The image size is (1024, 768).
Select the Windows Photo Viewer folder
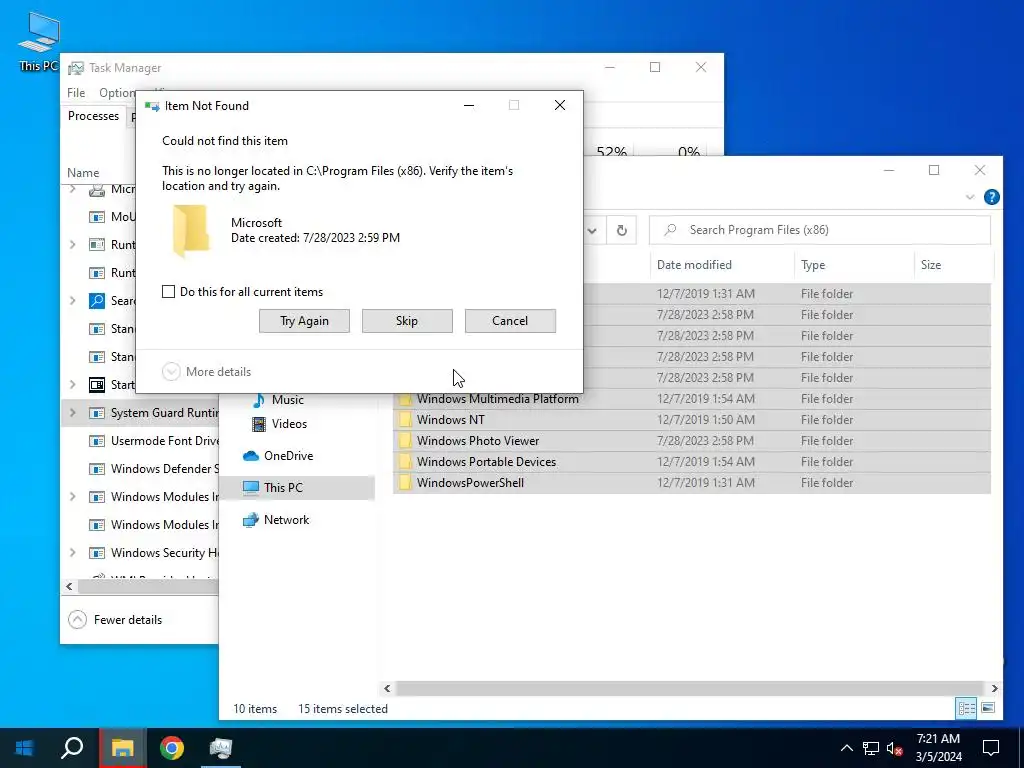pos(692,441)
